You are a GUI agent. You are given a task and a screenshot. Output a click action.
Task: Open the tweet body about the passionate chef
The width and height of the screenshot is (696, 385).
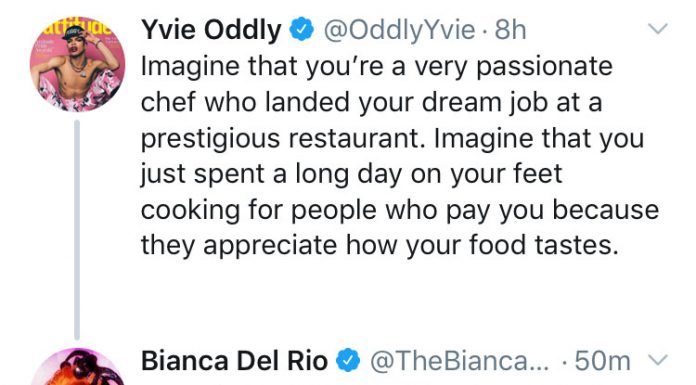399,155
